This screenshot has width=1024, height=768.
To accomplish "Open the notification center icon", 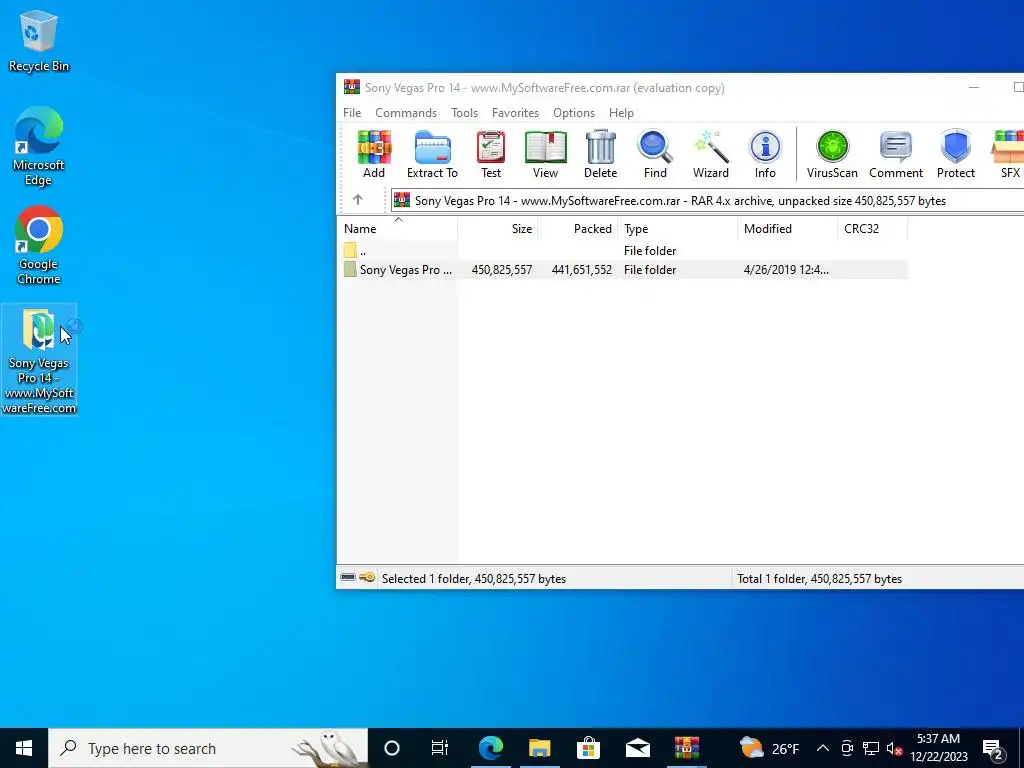I will coord(993,748).
